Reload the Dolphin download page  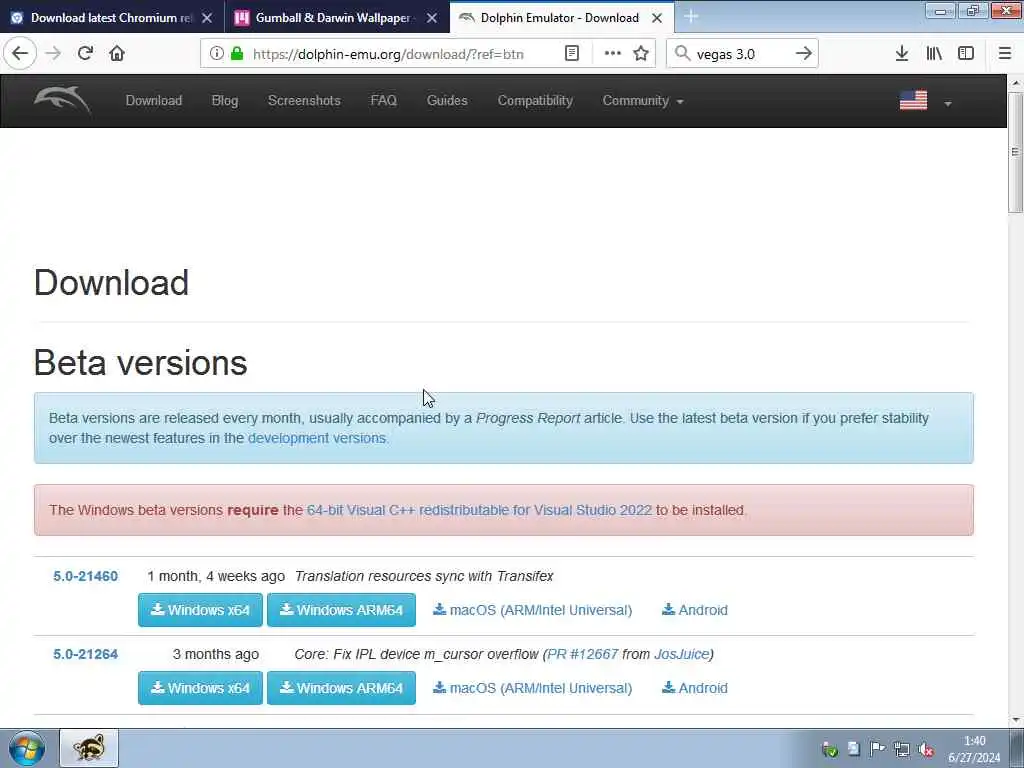pyautogui.click(x=85, y=54)
